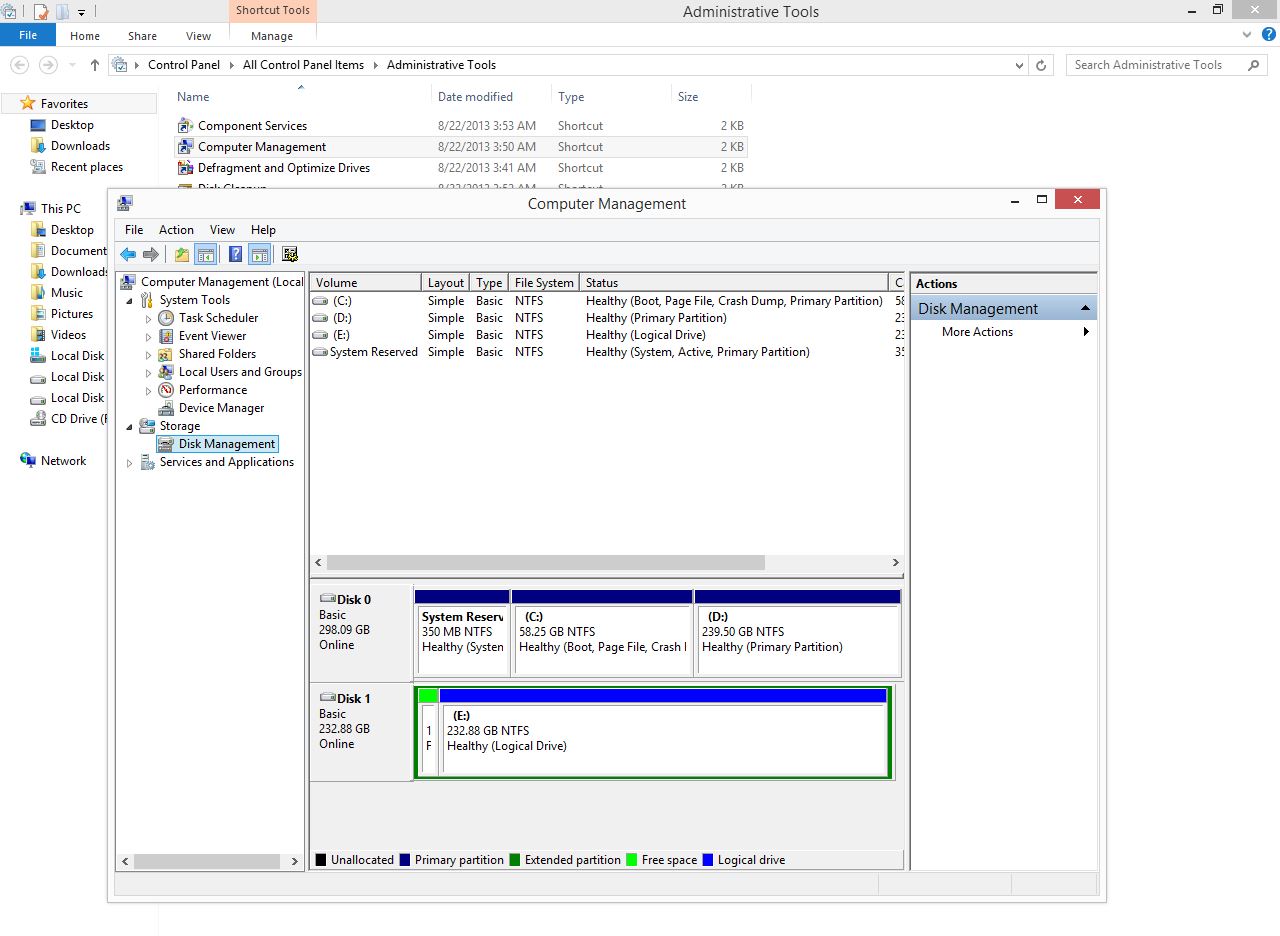Select the System Reserved partition on Disk 0

click(x=462, y=632)
